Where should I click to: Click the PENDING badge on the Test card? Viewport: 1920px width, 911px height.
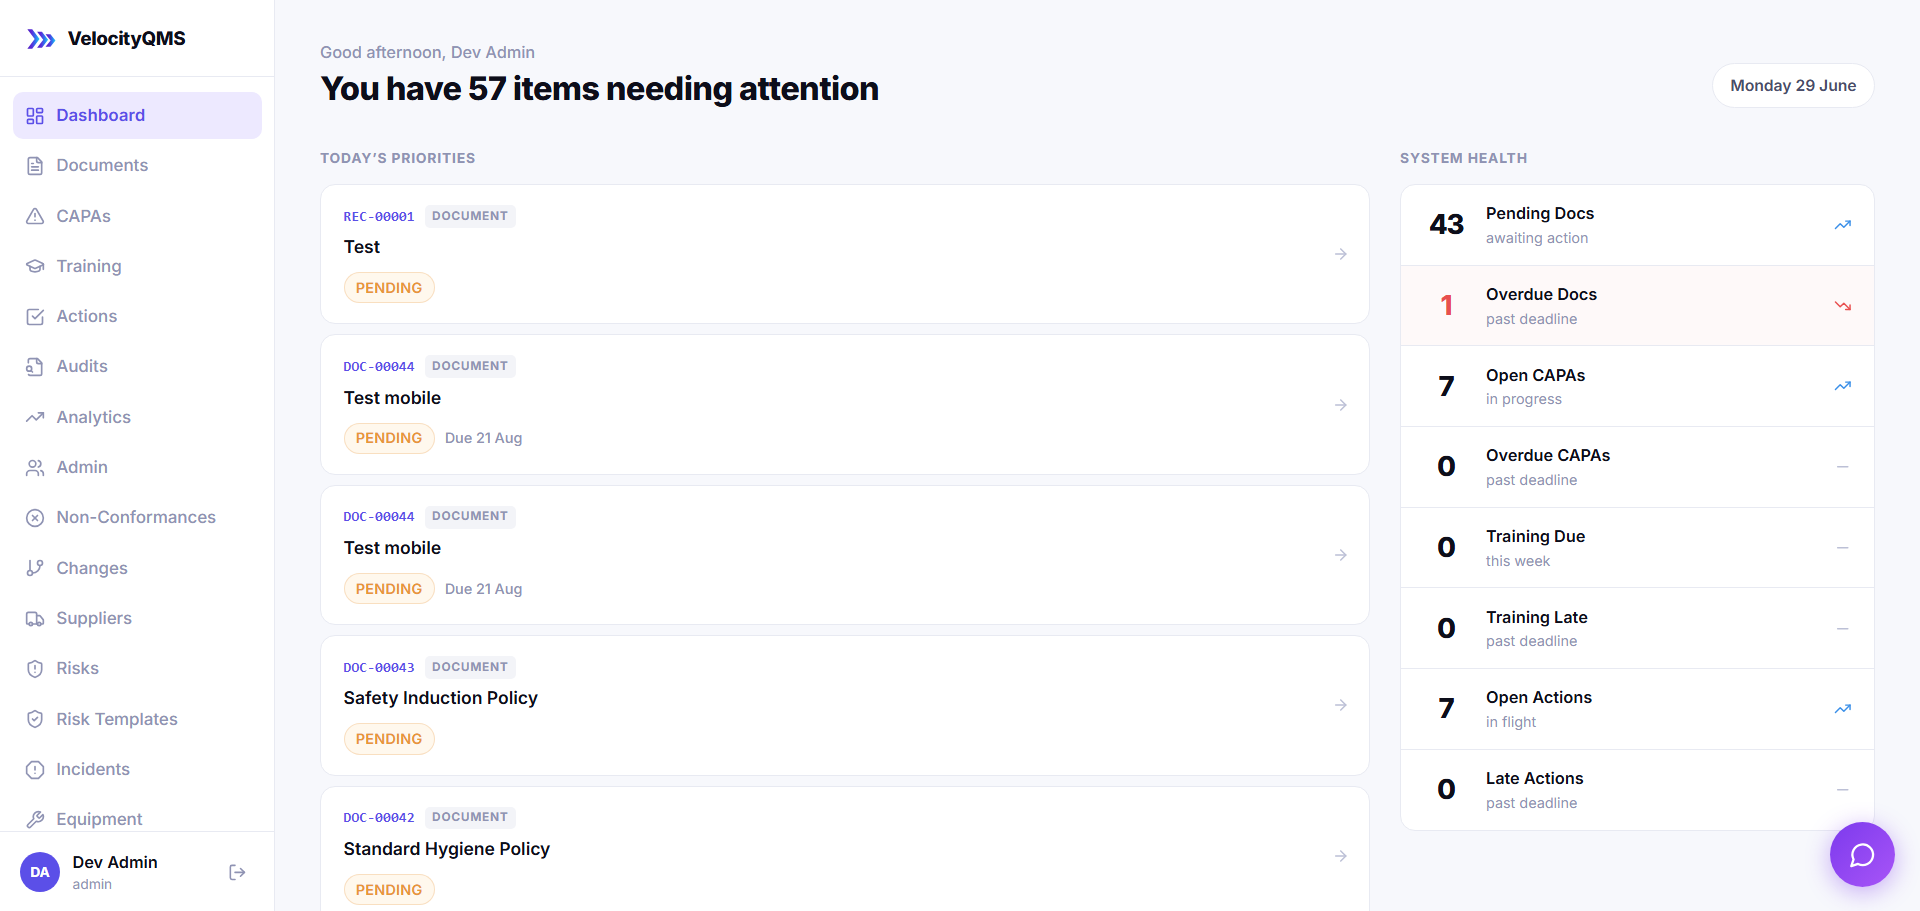pos(389,288)
